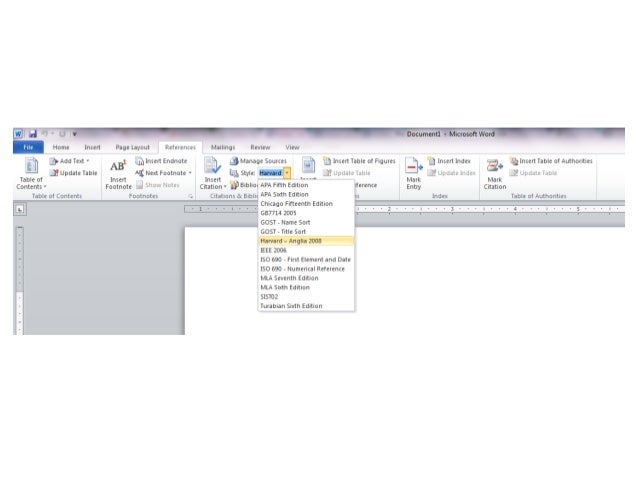638x479 pixels.
Task: Click the Save icon in Quick Access Toolbar
Action: (33, 134)
